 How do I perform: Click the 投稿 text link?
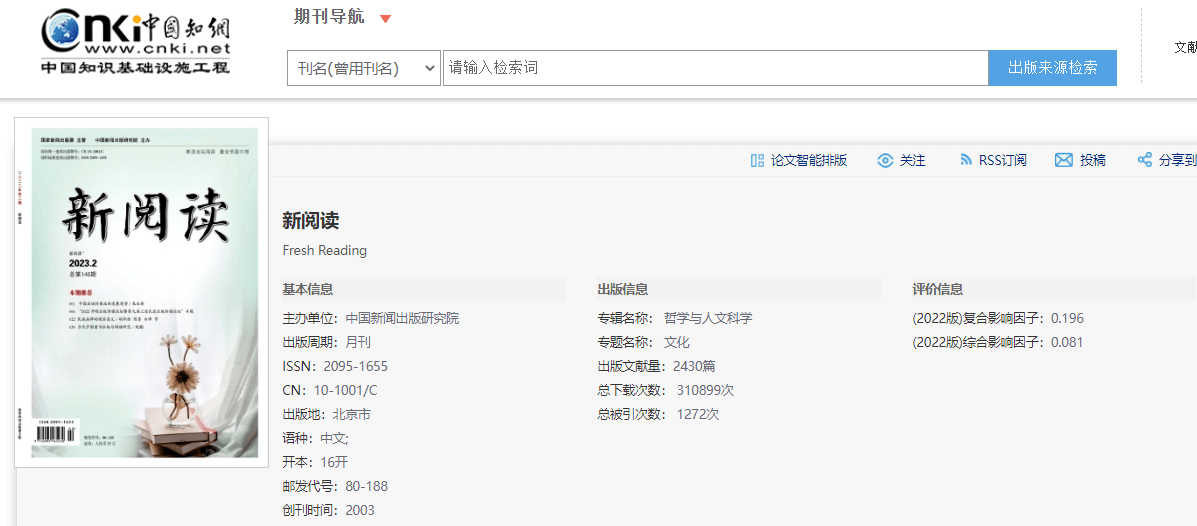tap(1092, 160)
